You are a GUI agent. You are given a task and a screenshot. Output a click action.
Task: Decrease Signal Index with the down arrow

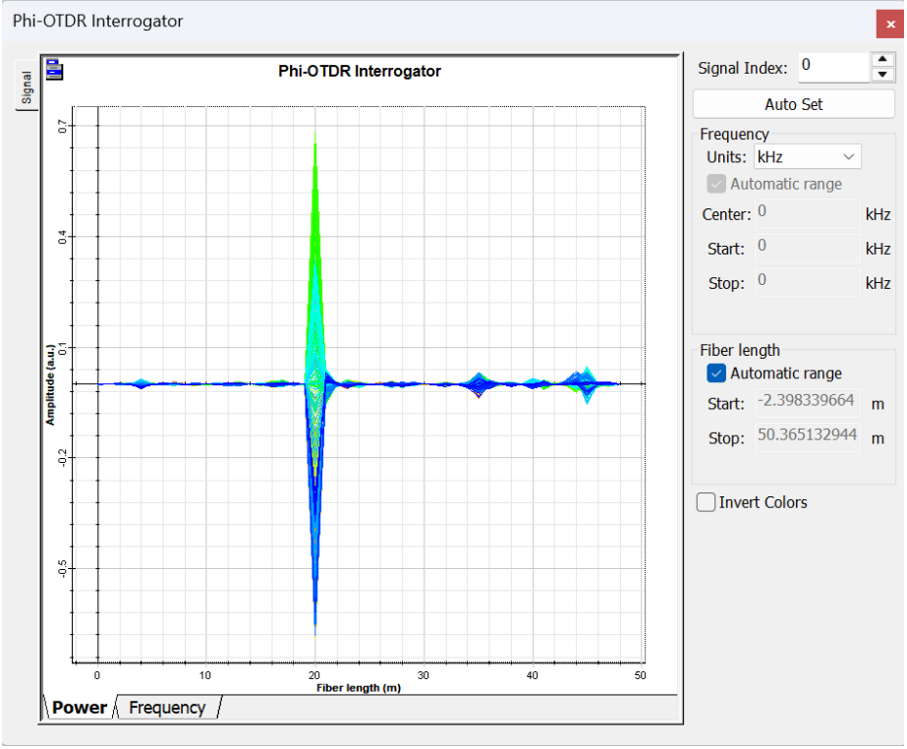[882, 74]
